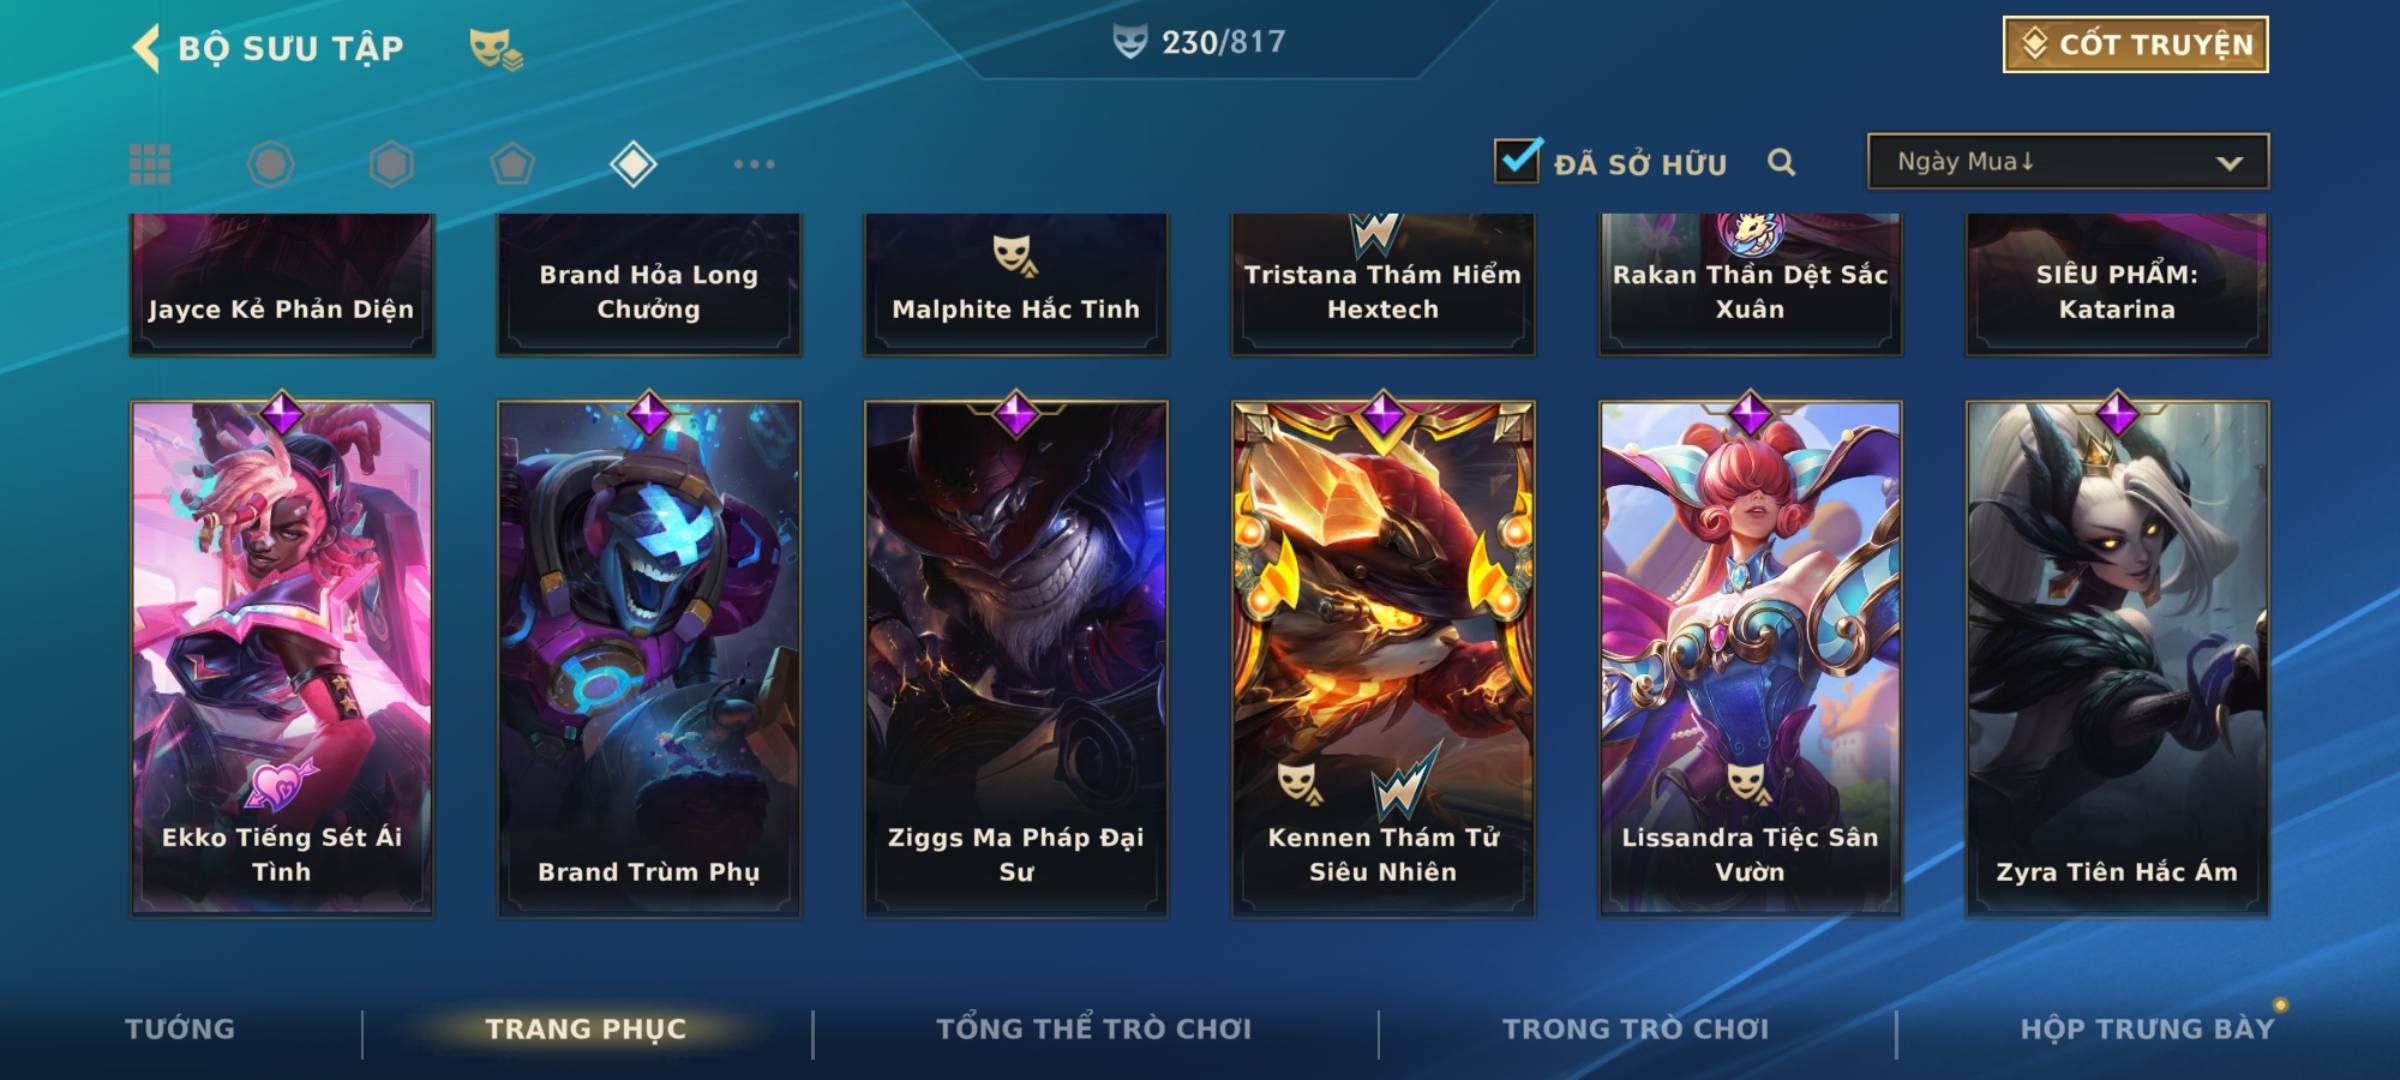Select the first round rarity filter icon
This screenshot has height=1080, width=2400.
pyautogui.click(x=270, y=164)
